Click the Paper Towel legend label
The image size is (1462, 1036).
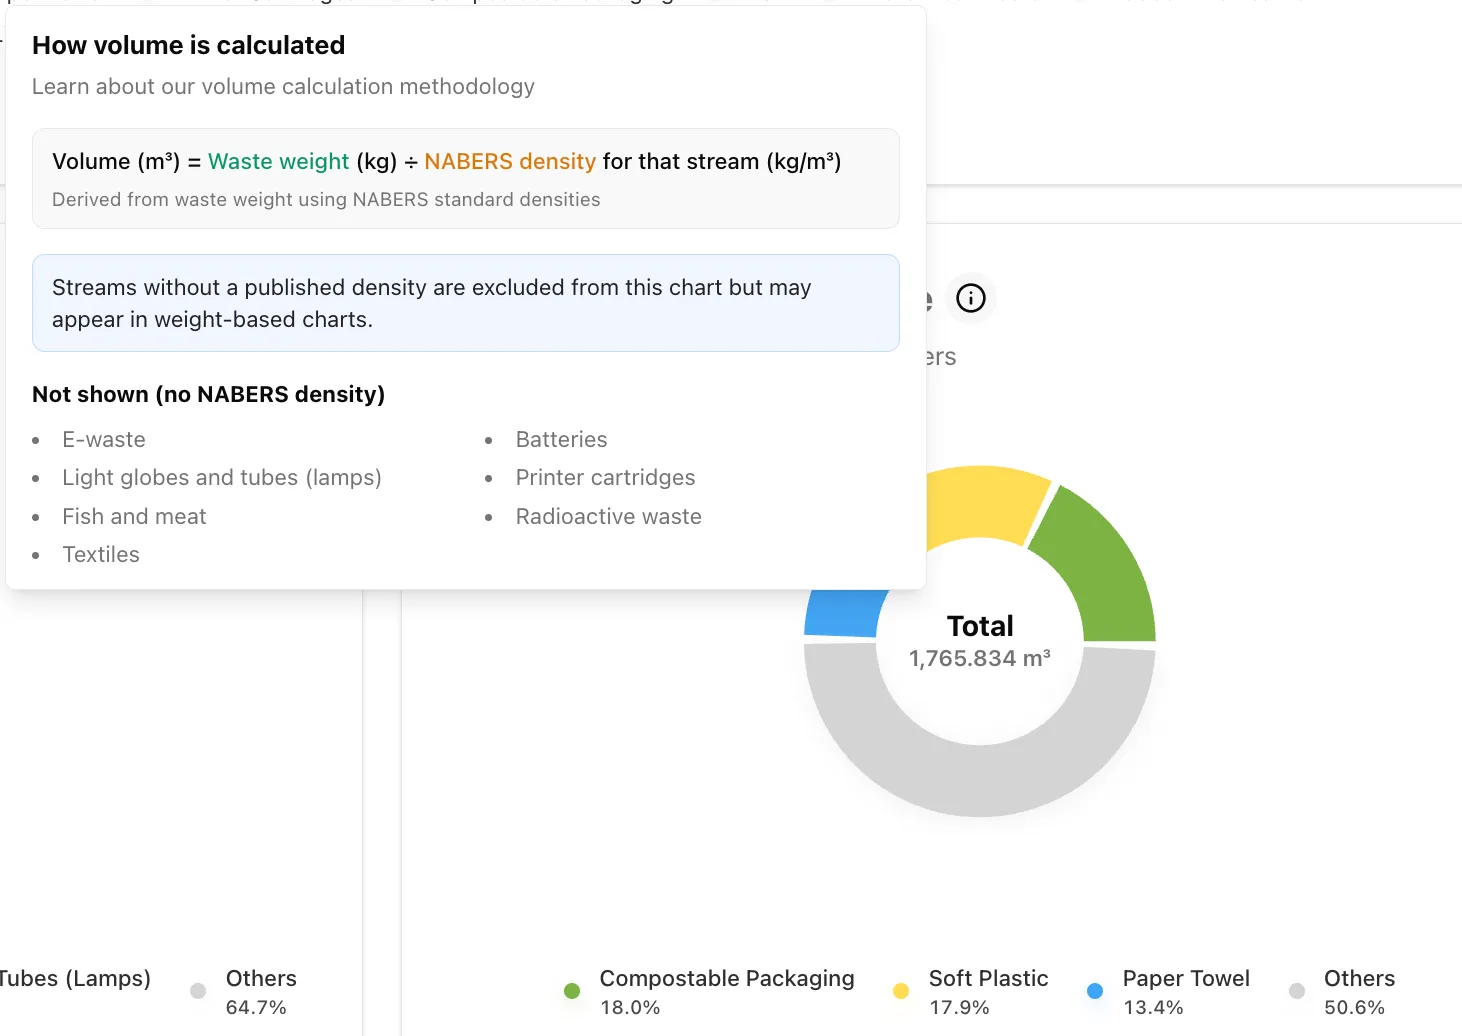[1185, 978]
